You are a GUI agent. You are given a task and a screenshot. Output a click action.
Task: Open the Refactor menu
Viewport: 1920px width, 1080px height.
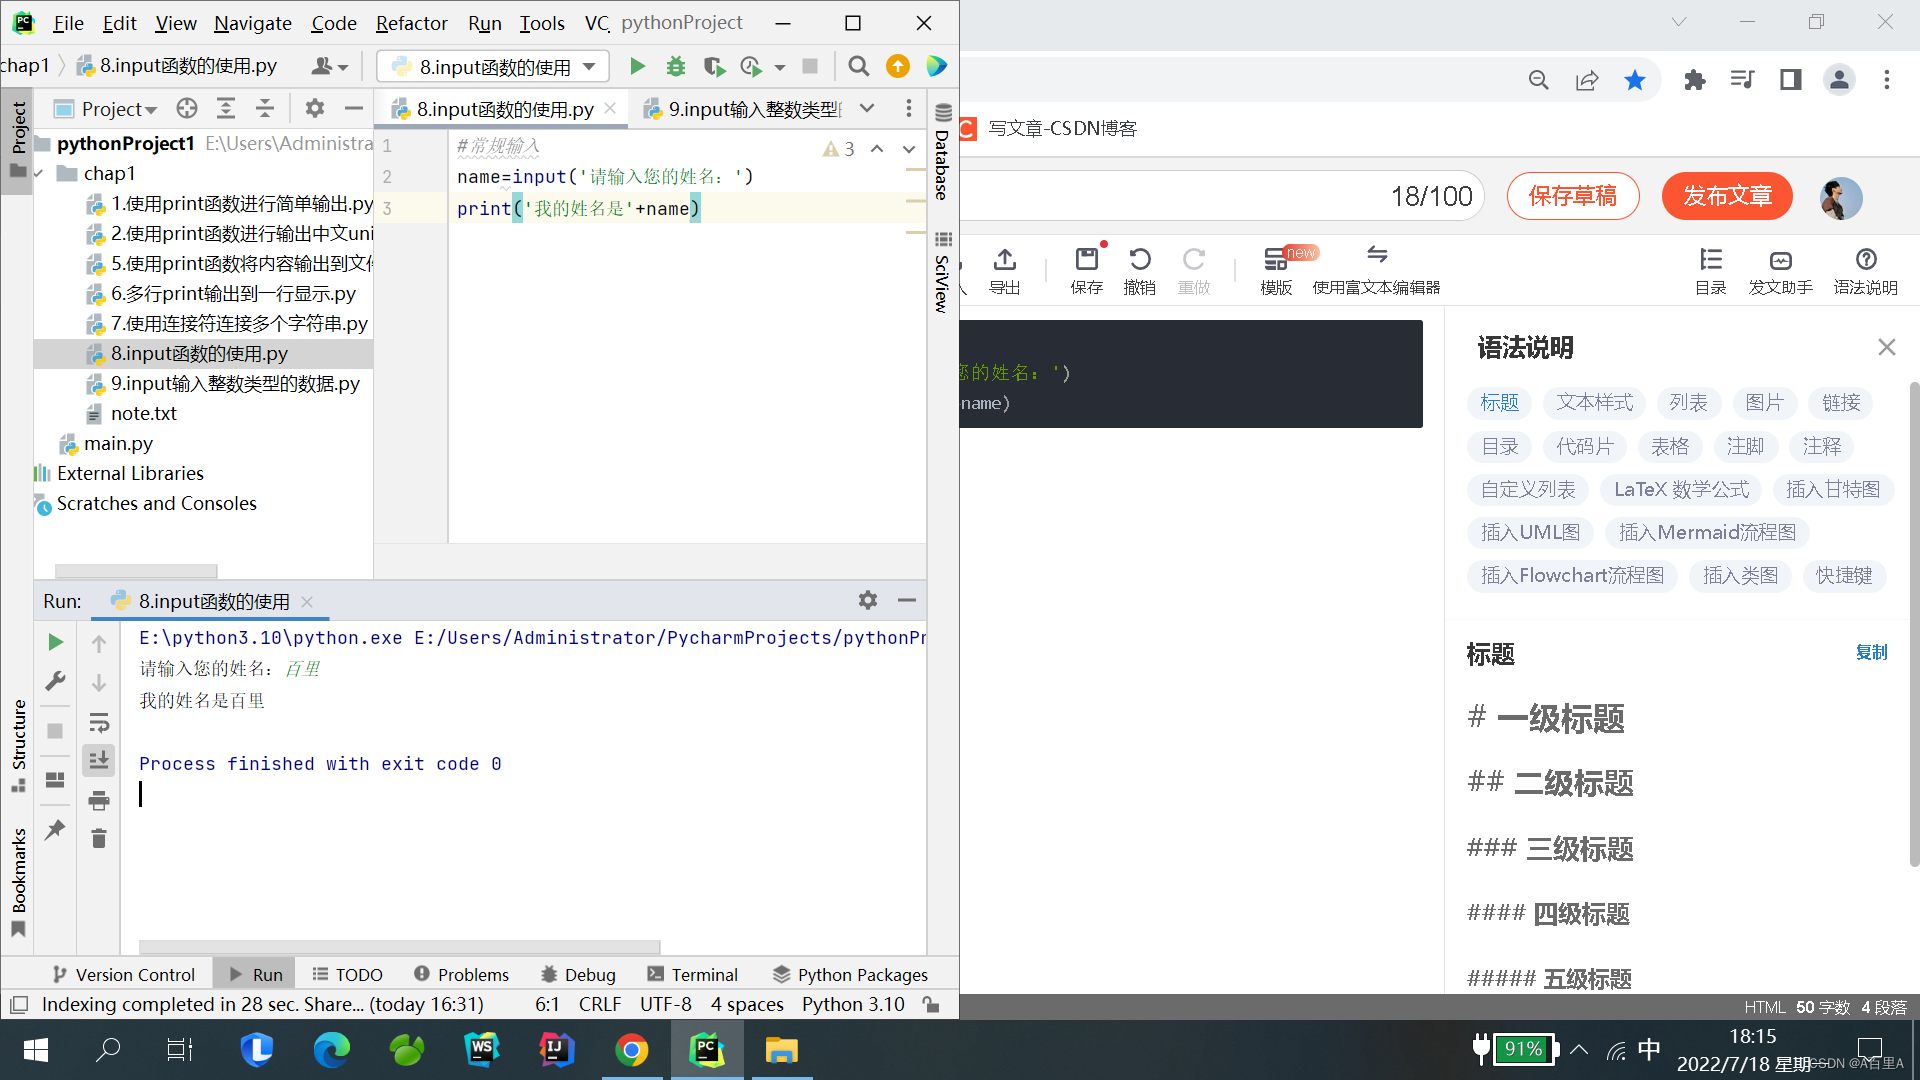tap(411, 22)
